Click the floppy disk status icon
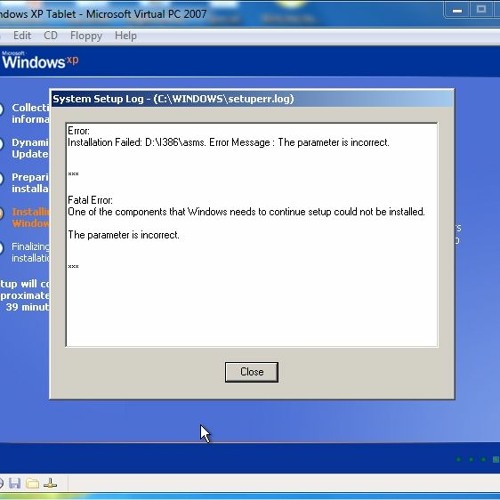The image size is (500, 500). [15, 483]
